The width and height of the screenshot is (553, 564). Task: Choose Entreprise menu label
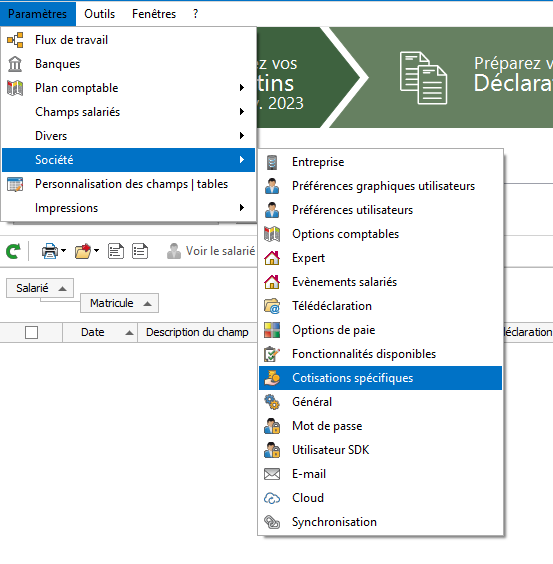(x=318, y=162)
